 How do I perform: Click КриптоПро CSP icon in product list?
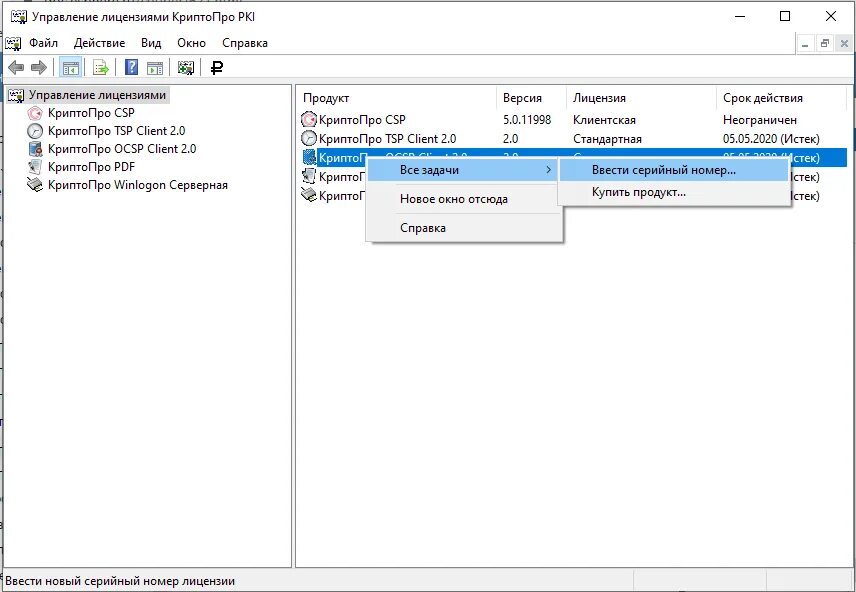309,120
